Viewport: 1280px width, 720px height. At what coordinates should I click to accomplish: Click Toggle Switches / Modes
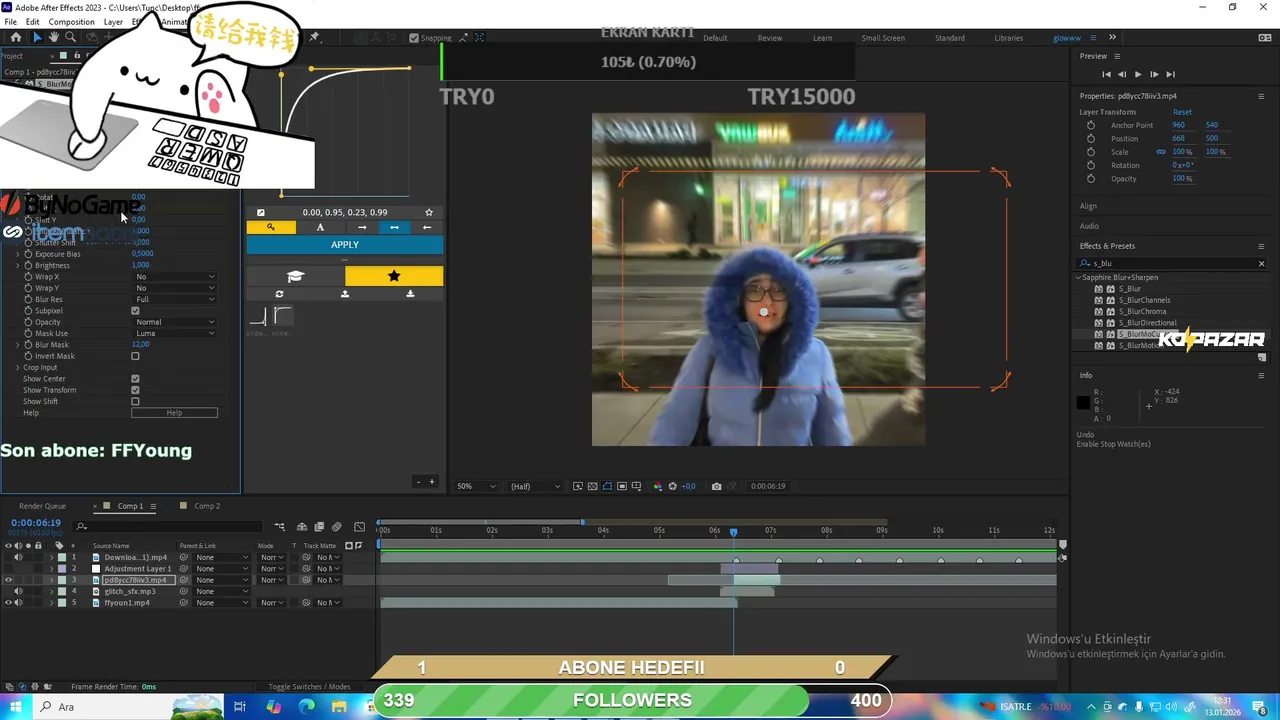(309, 687)
